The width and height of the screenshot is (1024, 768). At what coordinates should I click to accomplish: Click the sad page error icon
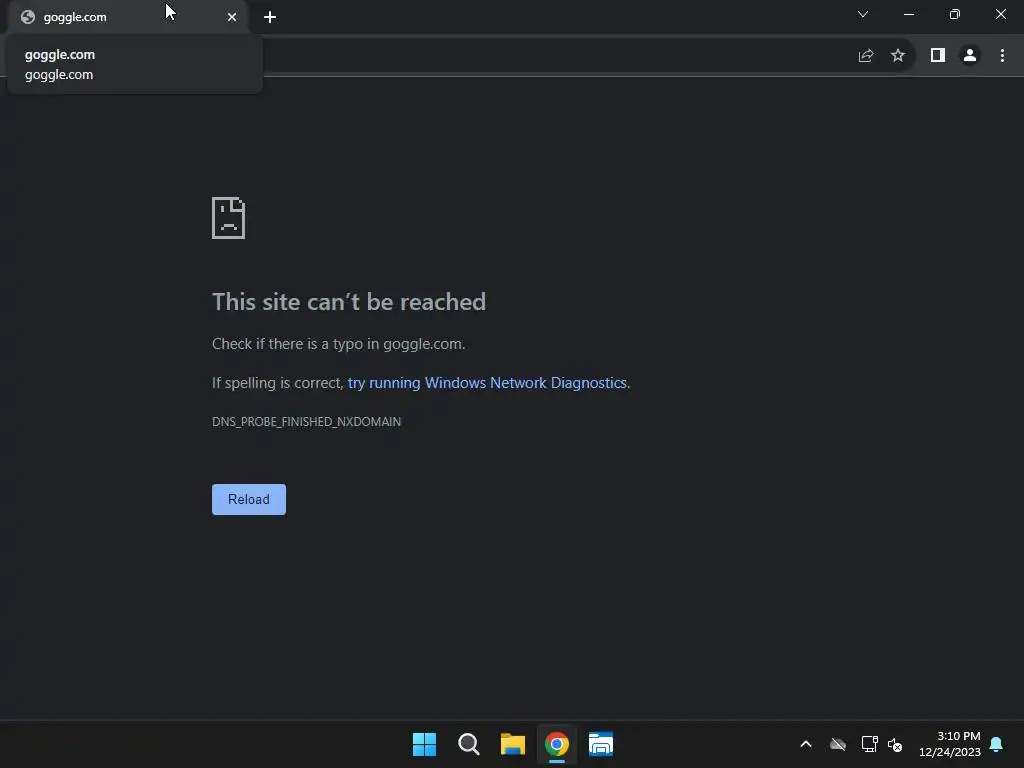(229, 218)
